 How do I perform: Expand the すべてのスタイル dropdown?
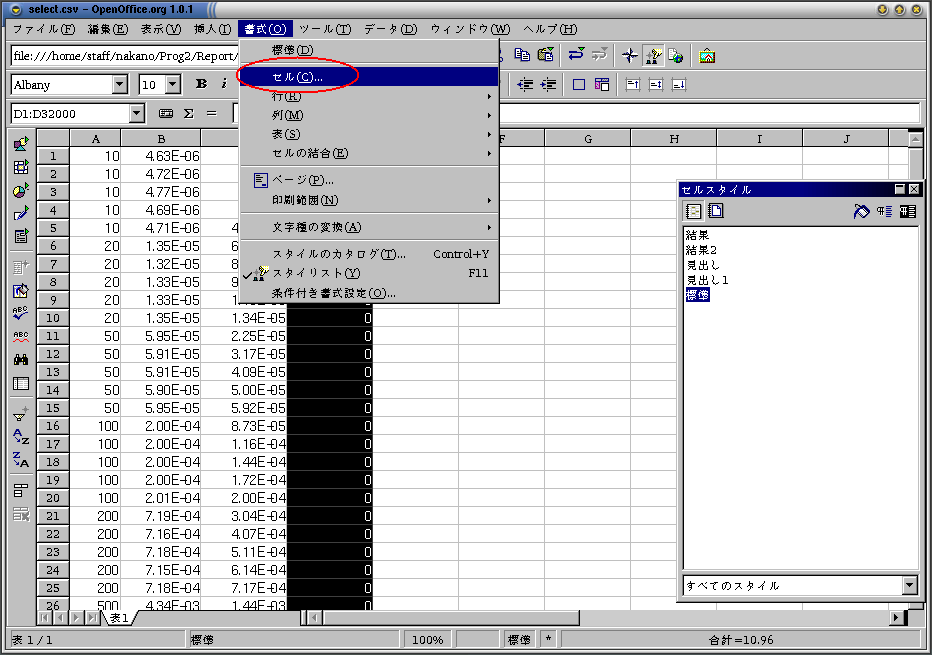[909, 585]
